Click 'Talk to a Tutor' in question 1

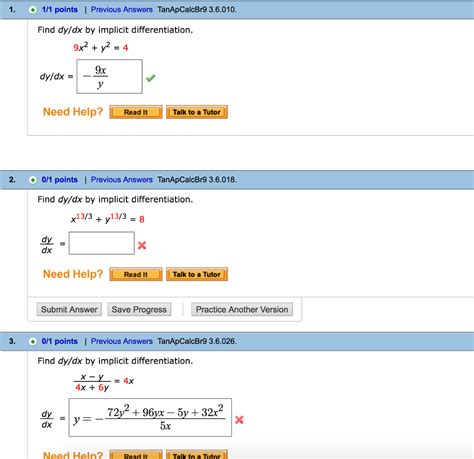[197, 112]
